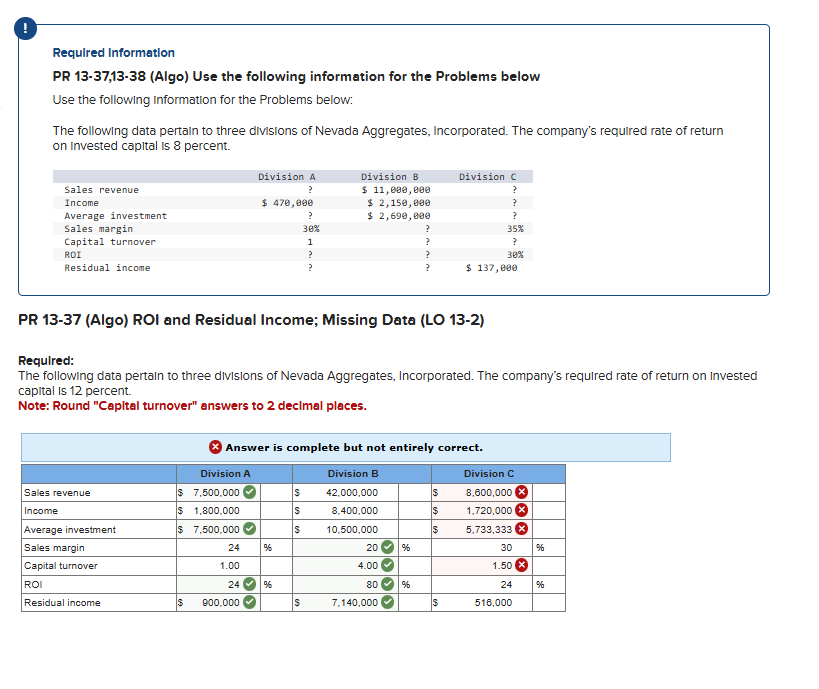The width and height of the screenshot is (819, 689).
Task: Click the Residual income row label in answer table
Action: click(x=62, y=603)
